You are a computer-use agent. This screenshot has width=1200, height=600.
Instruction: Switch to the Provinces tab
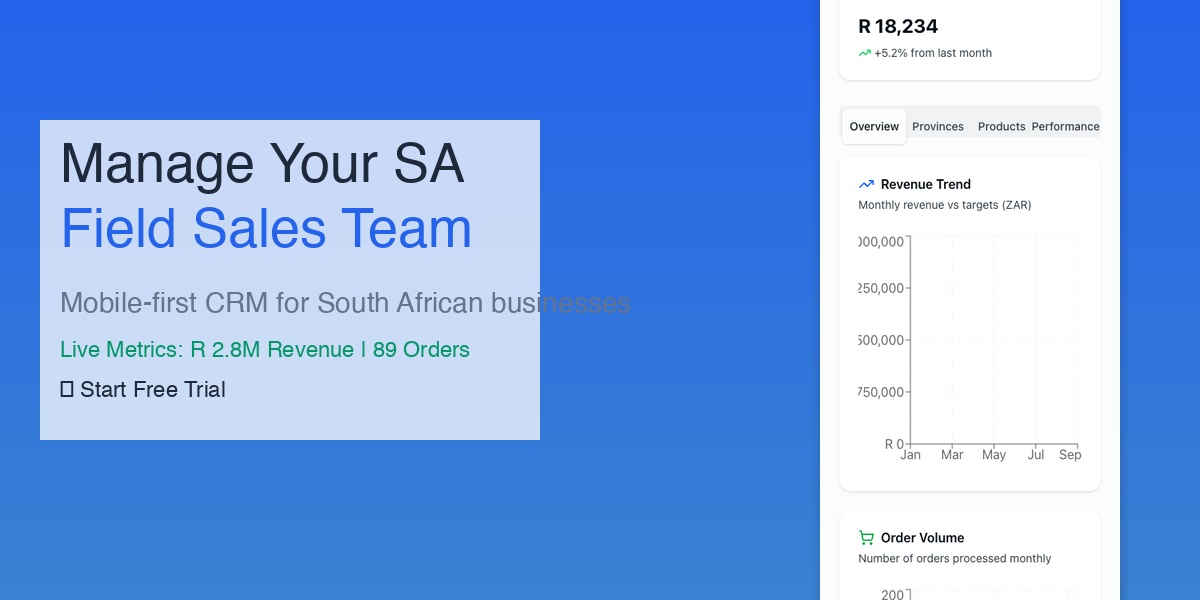point(938,126)
